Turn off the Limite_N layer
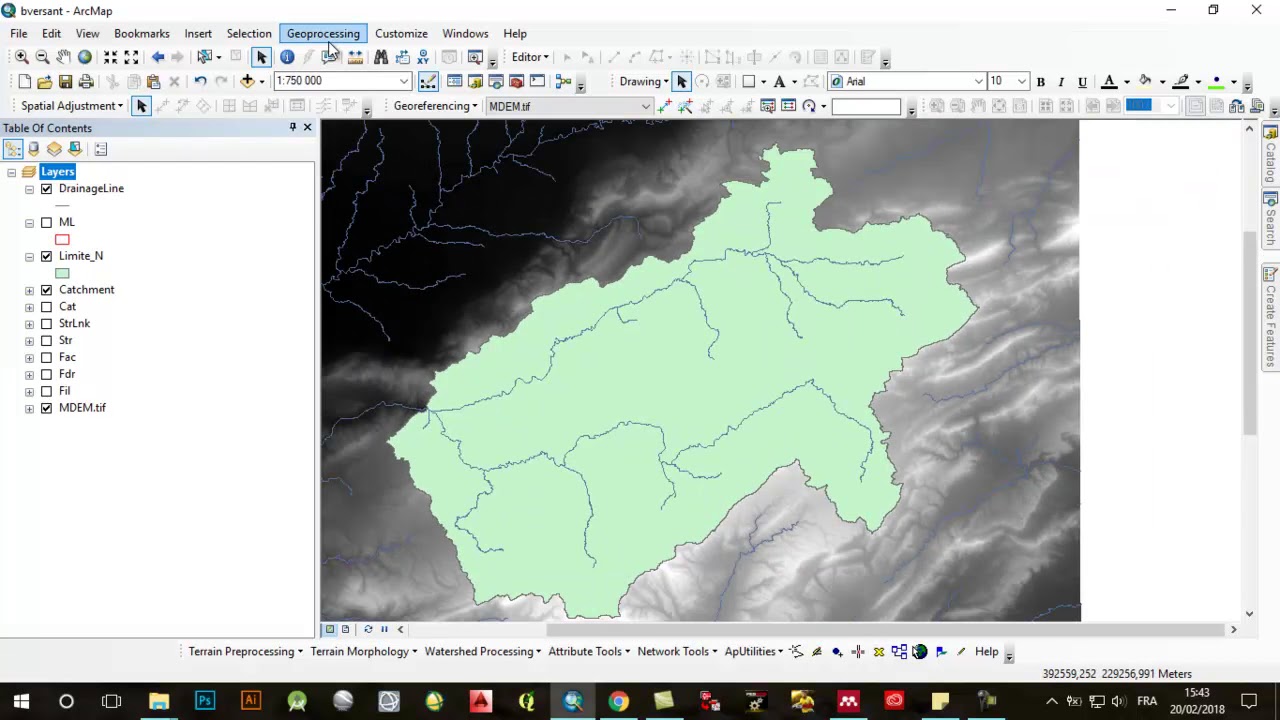 click(x=46, y=257)
